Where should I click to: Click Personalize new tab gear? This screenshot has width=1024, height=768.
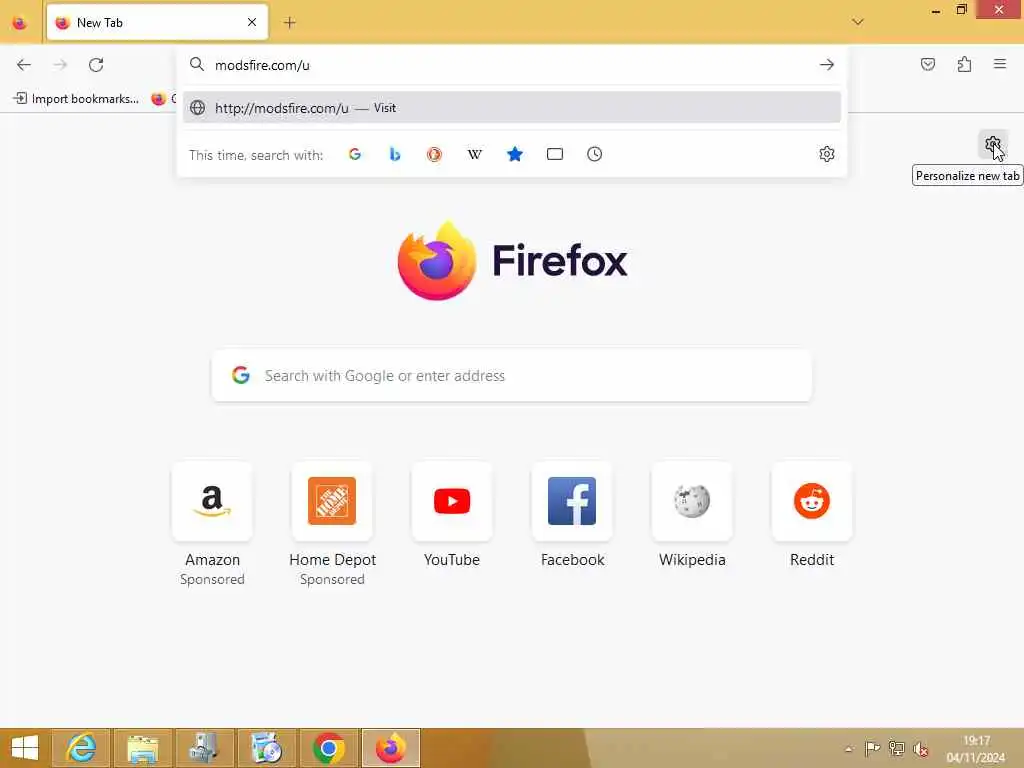tap(993, 144)
